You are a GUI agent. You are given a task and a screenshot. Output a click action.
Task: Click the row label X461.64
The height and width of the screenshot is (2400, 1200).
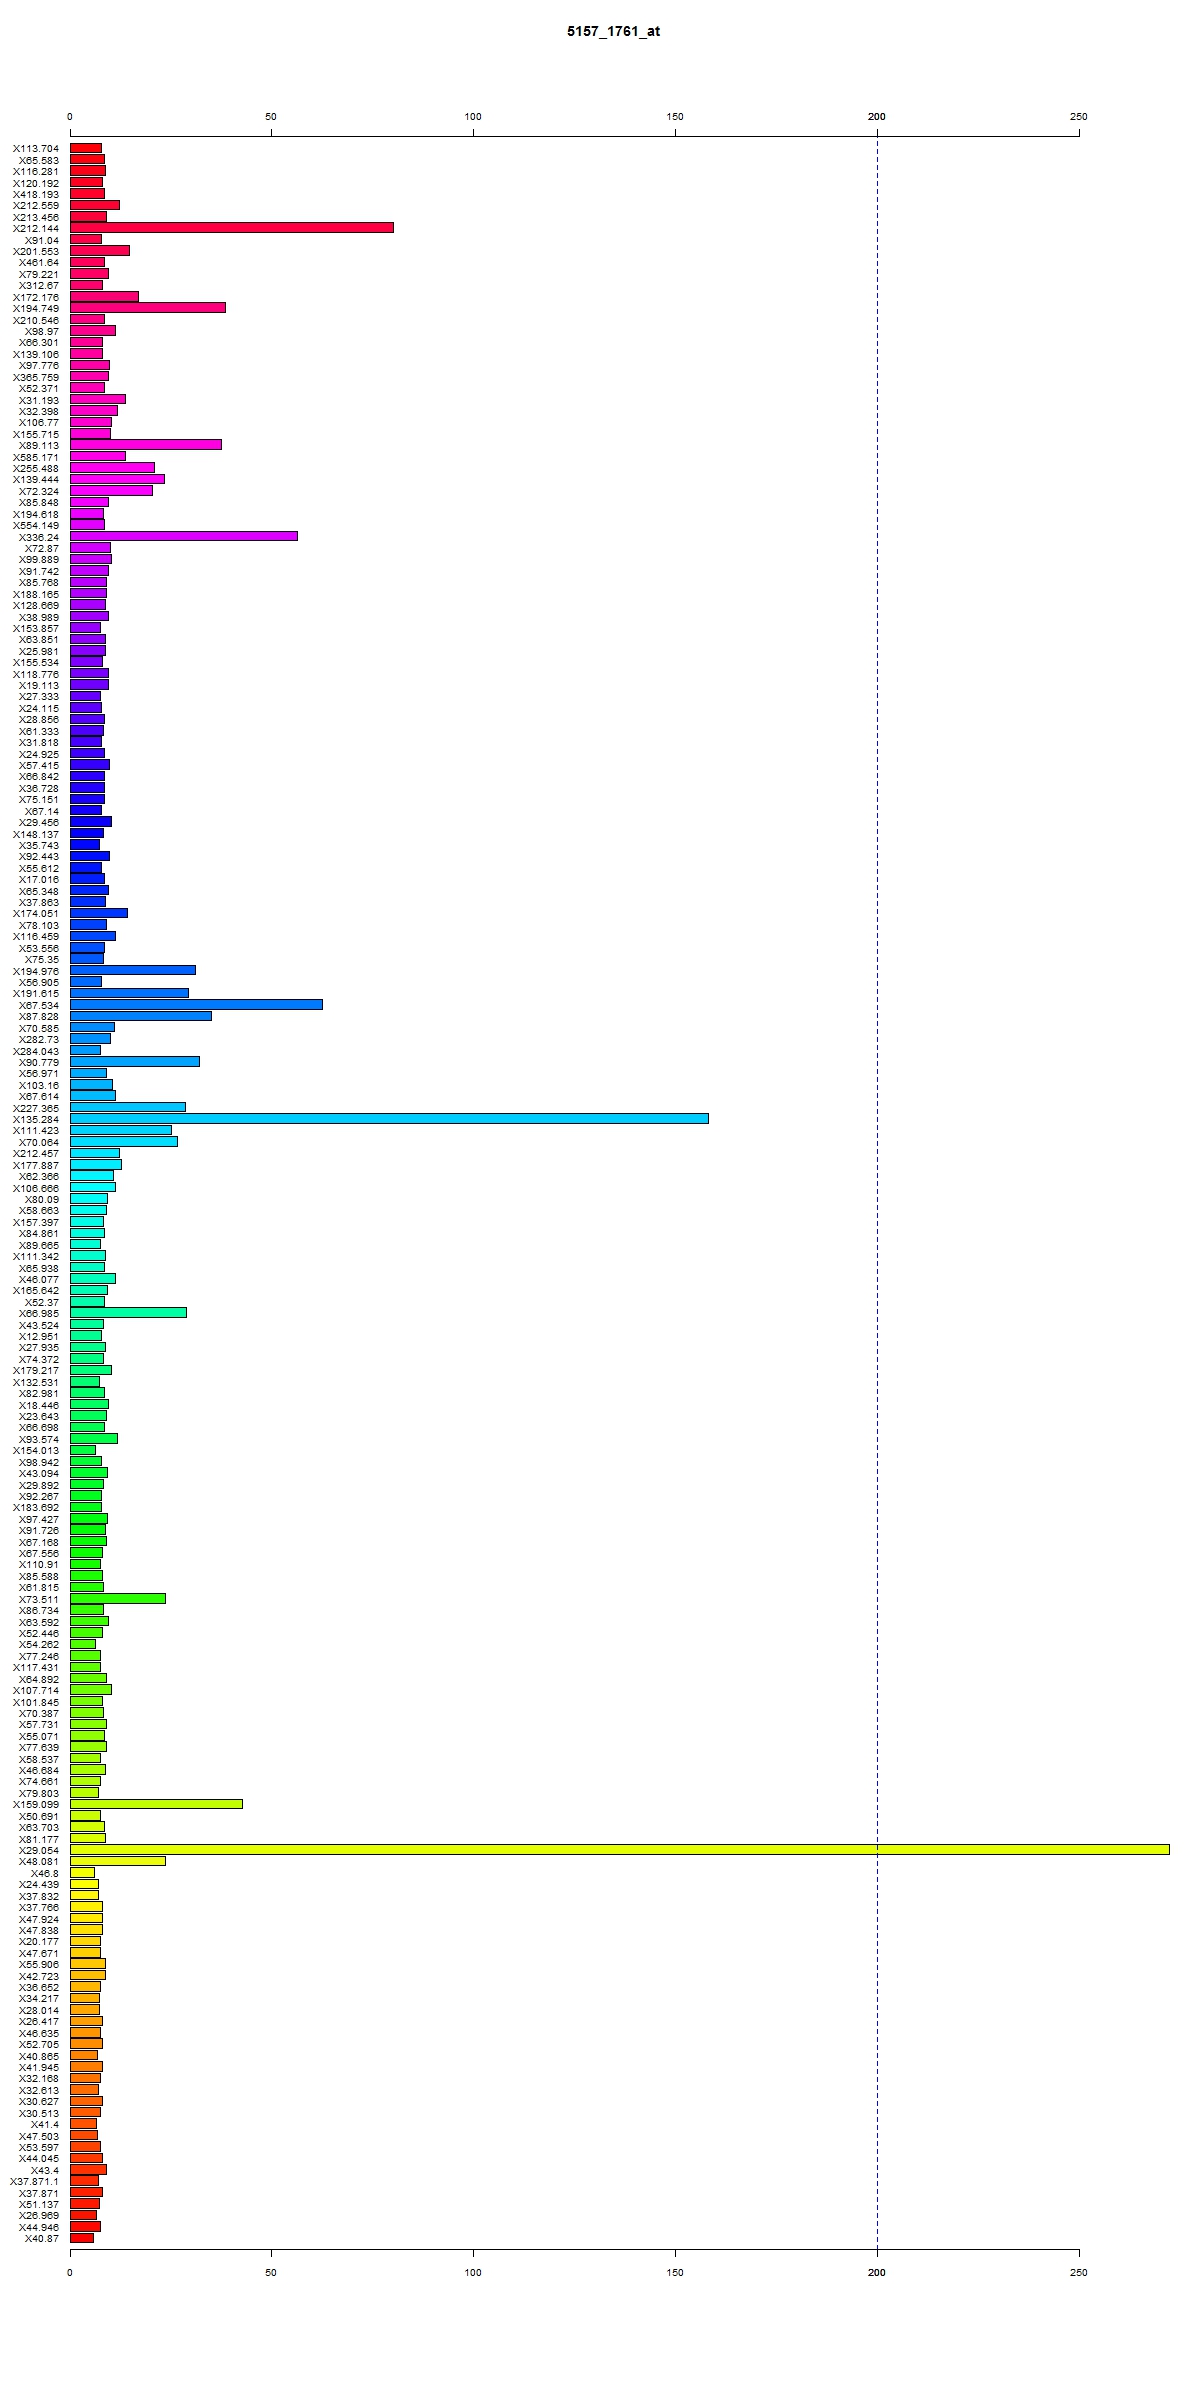tap(39, 262)
